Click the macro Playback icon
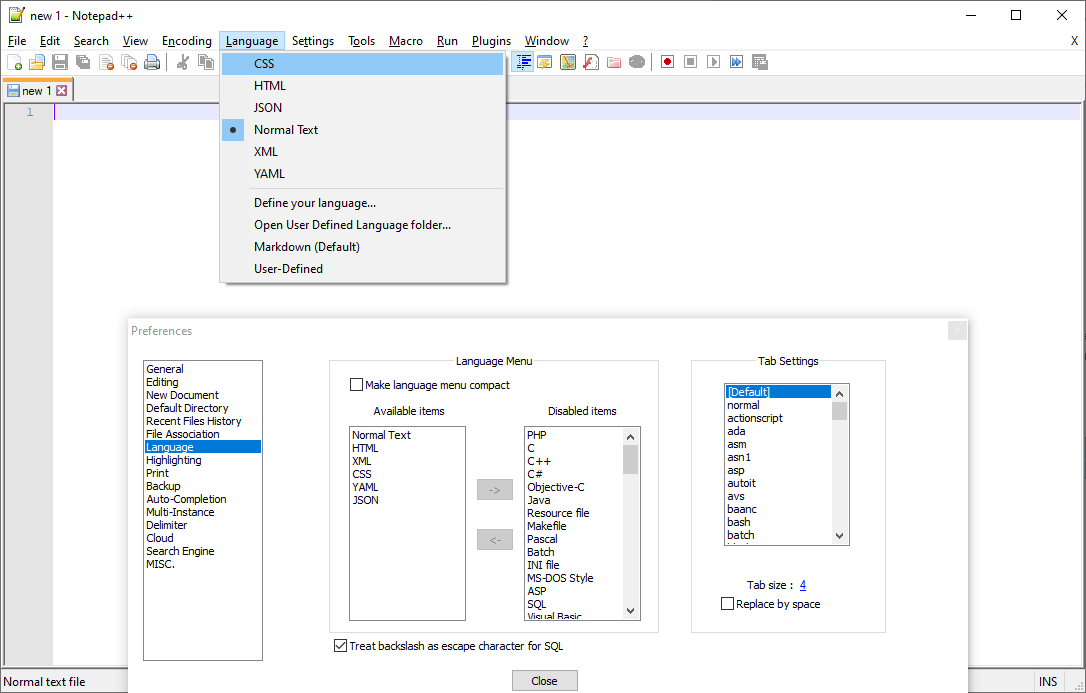The height and width of the screenshot is (693, 1086). tap(713, 62)
